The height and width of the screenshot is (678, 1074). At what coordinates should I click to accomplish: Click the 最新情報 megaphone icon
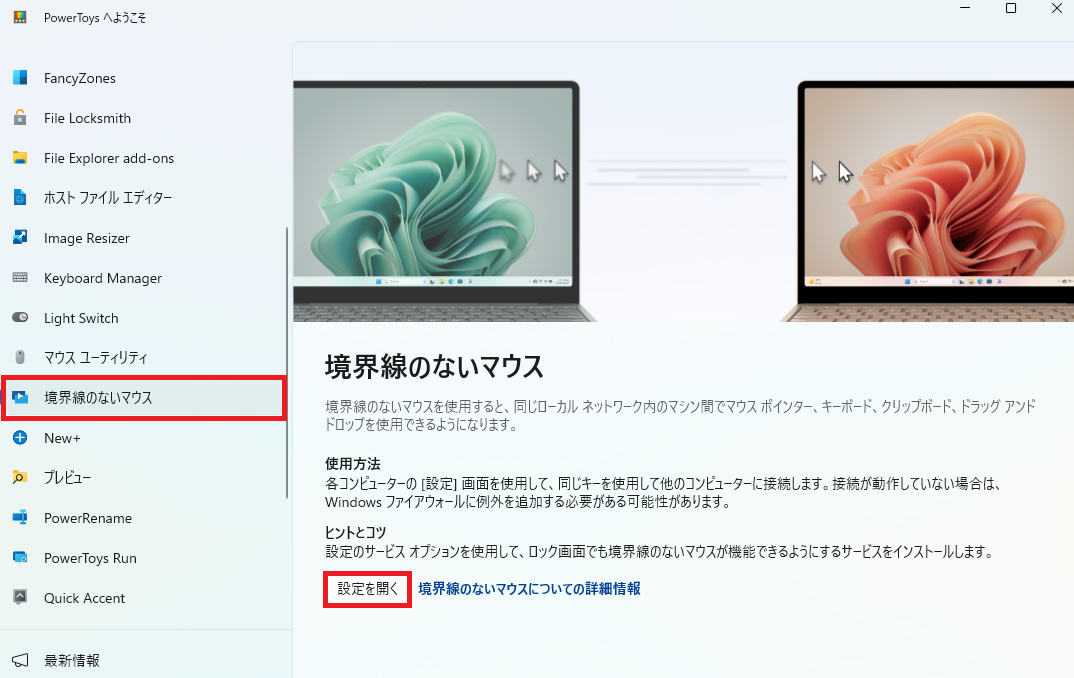pos(20,660)
